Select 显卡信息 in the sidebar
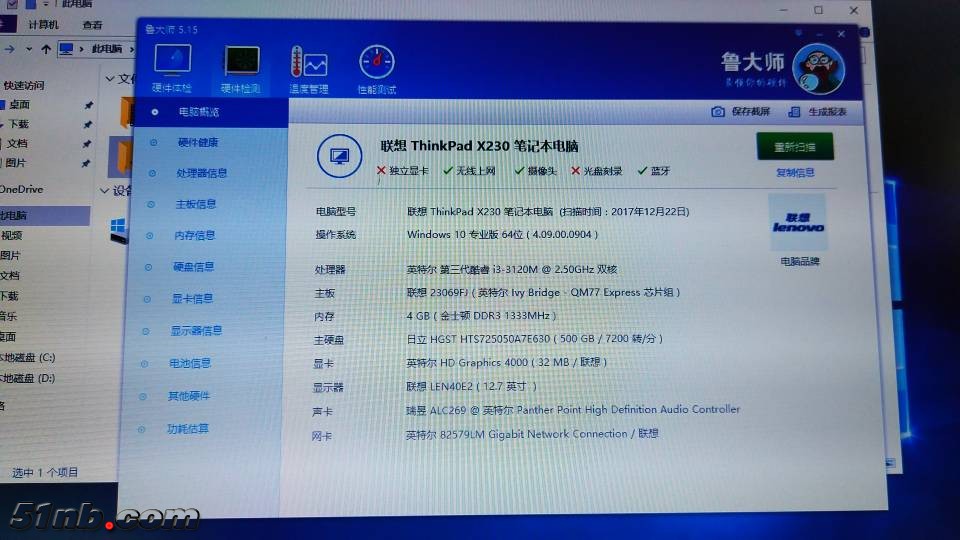This screenshot has height=540, width=960. pyautogui.click(x=192, y=299)
